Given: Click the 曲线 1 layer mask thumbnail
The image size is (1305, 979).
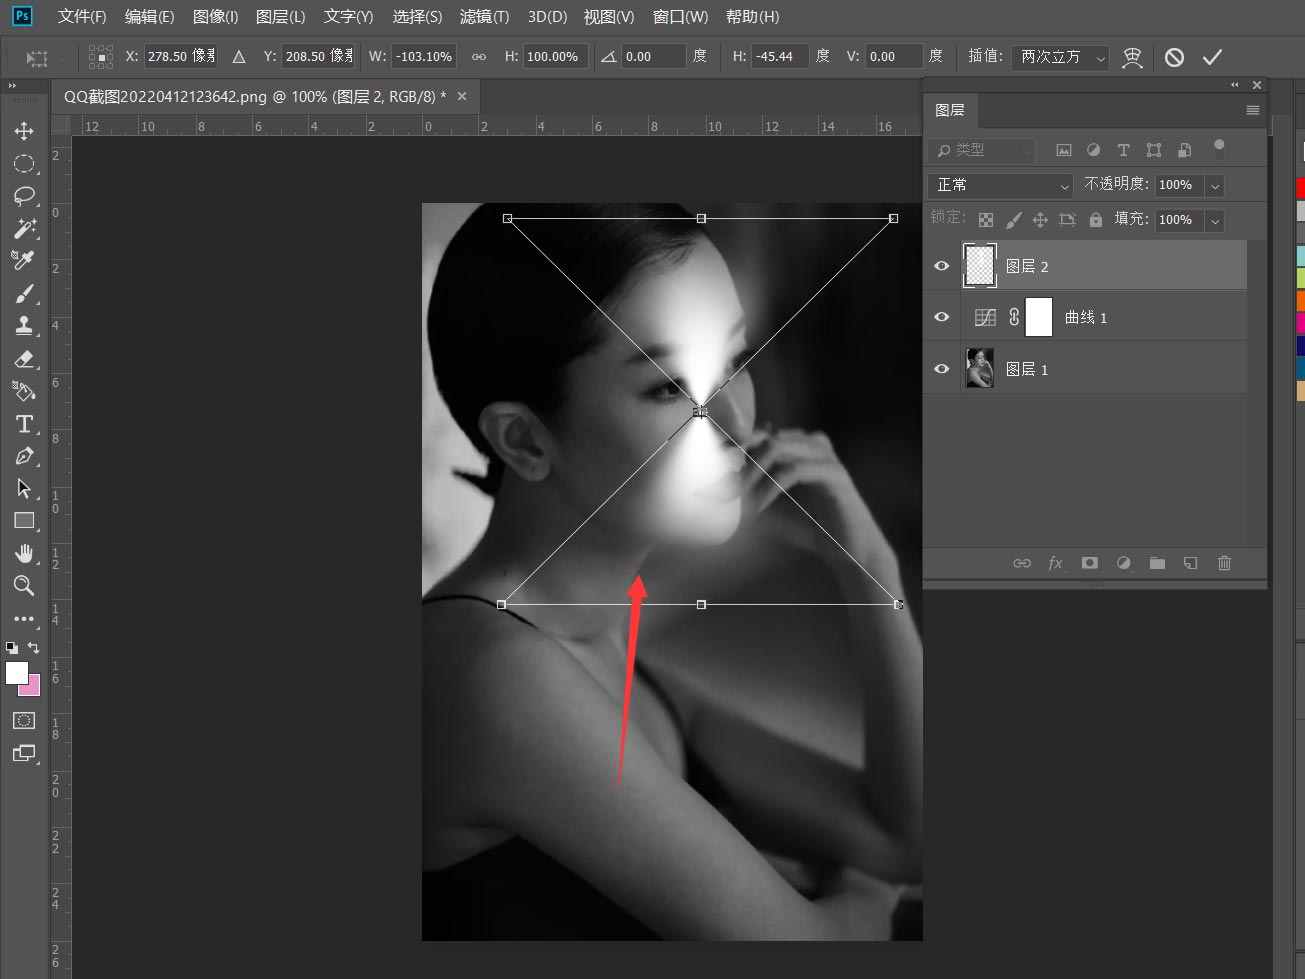Looking at the screenshot, I should point(1039,317).
